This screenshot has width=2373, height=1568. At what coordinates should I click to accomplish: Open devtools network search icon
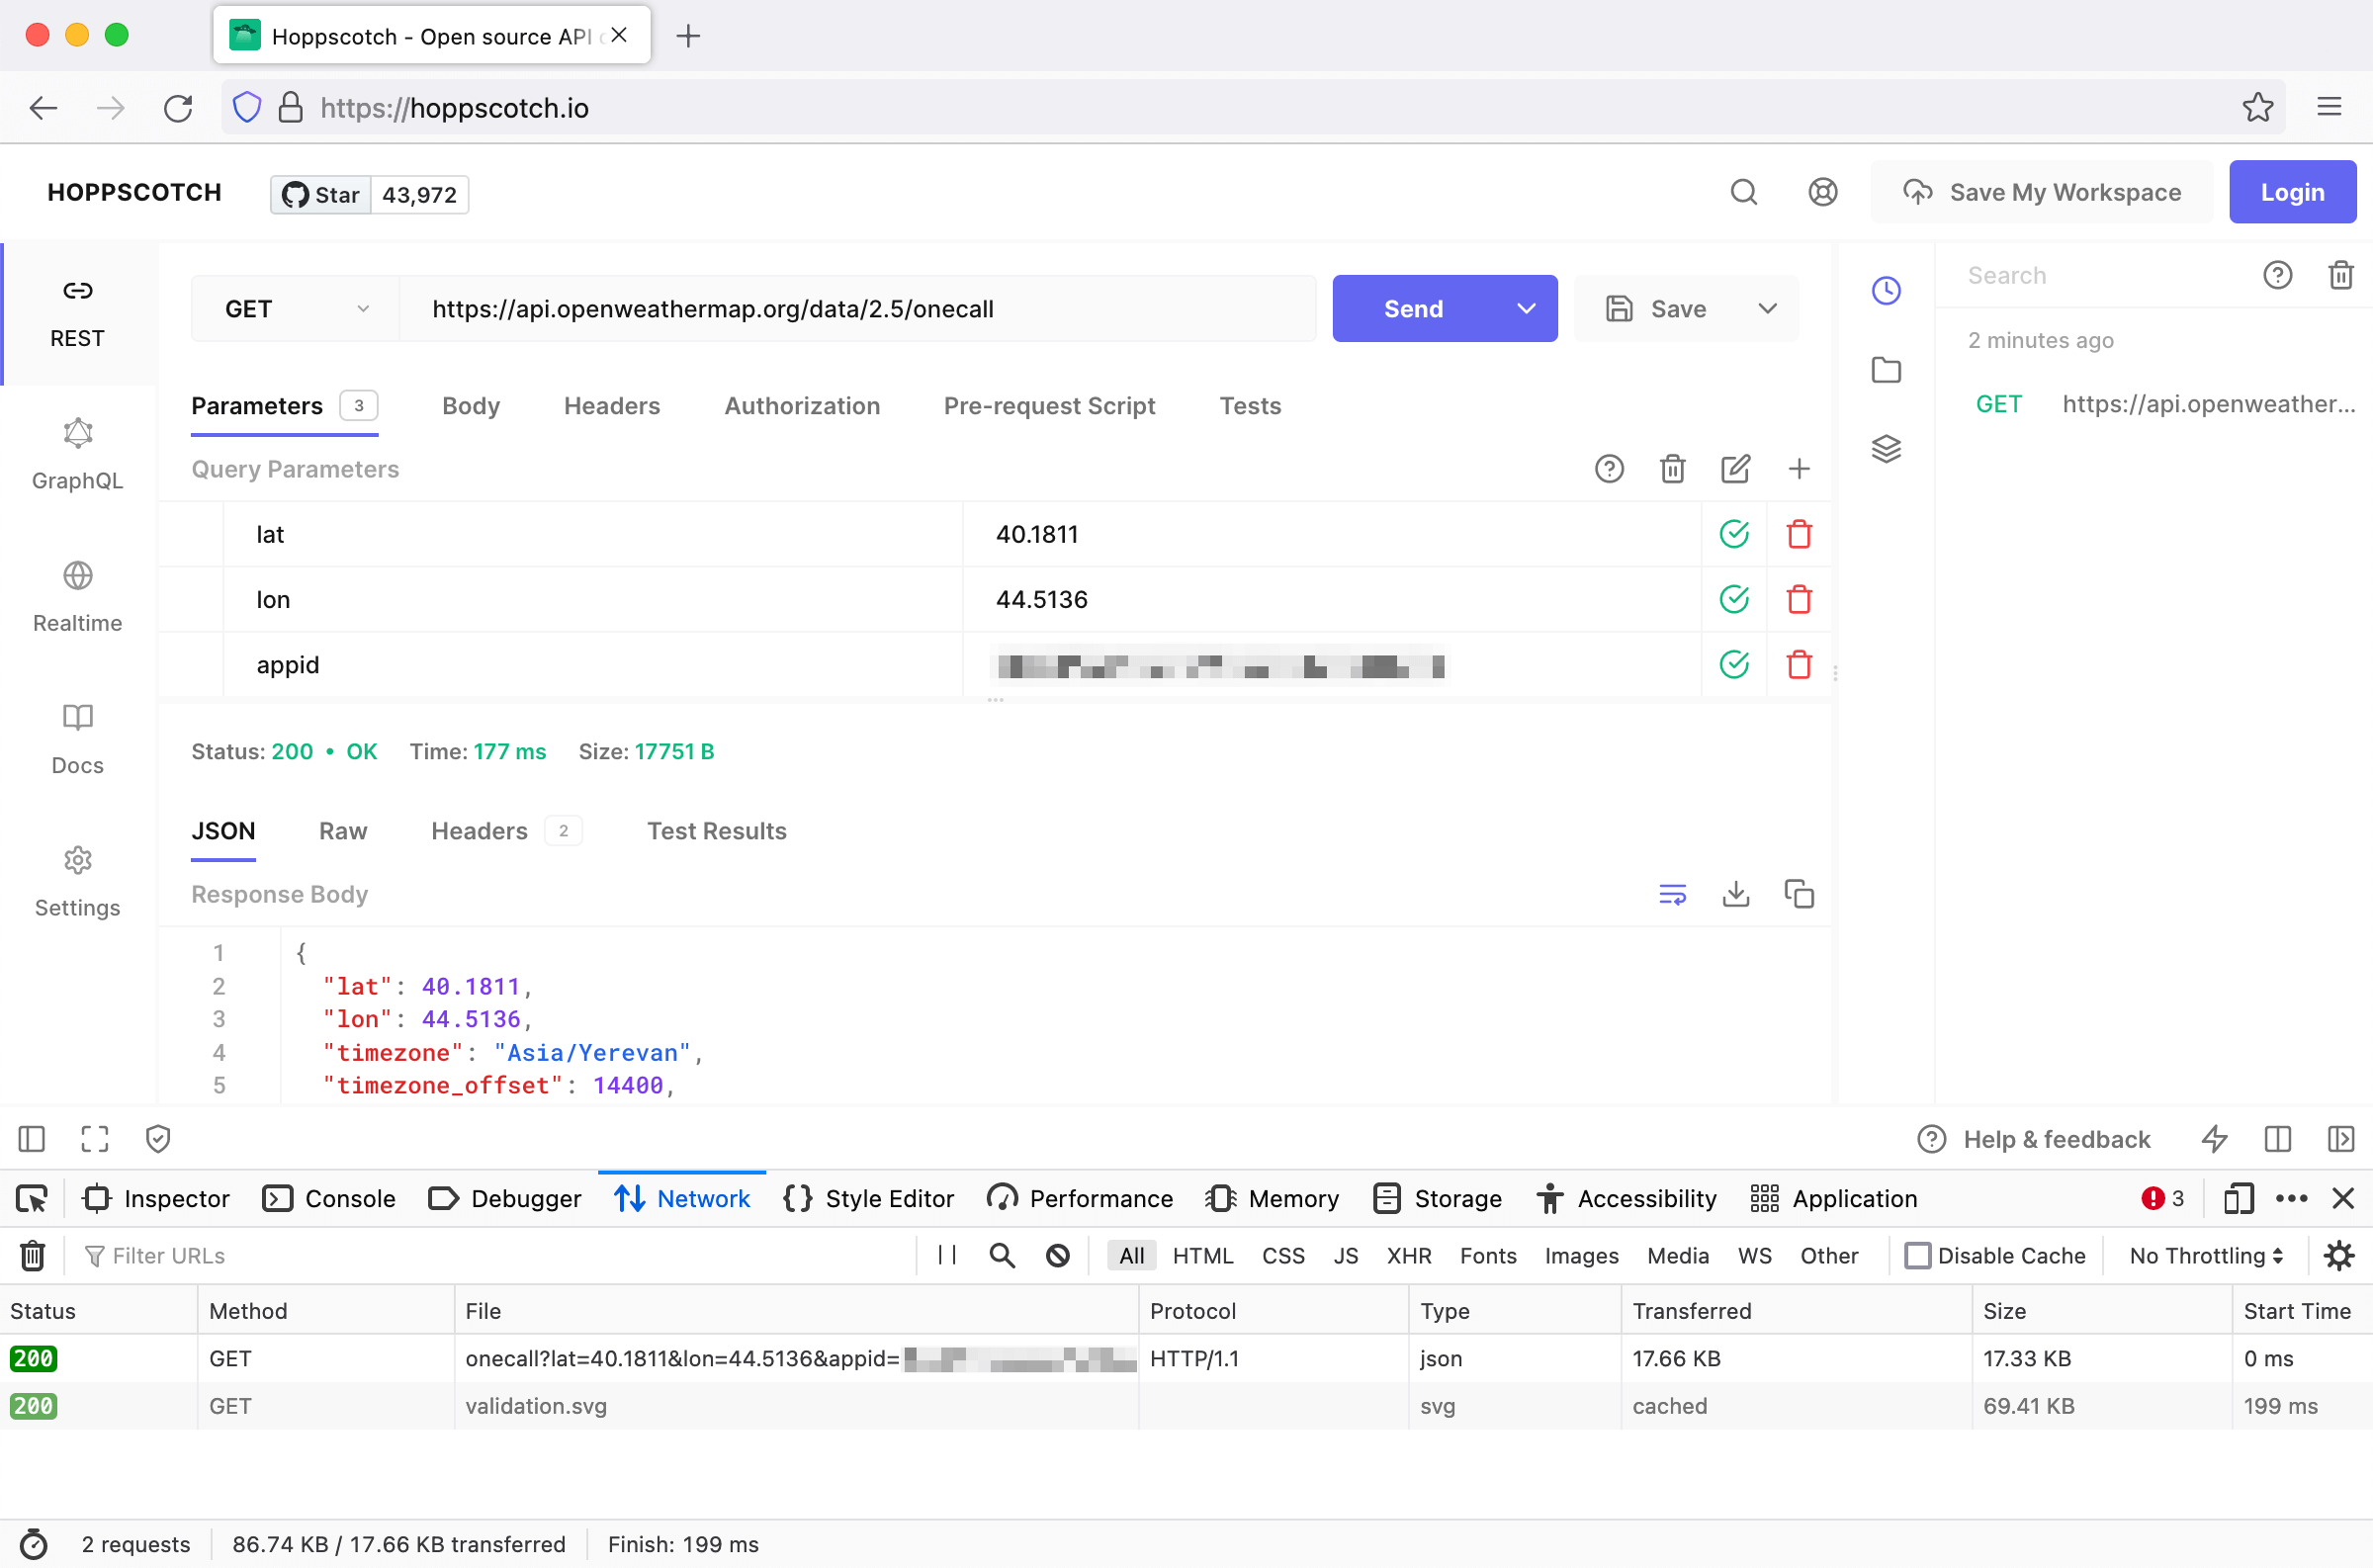point(1002,1256)
